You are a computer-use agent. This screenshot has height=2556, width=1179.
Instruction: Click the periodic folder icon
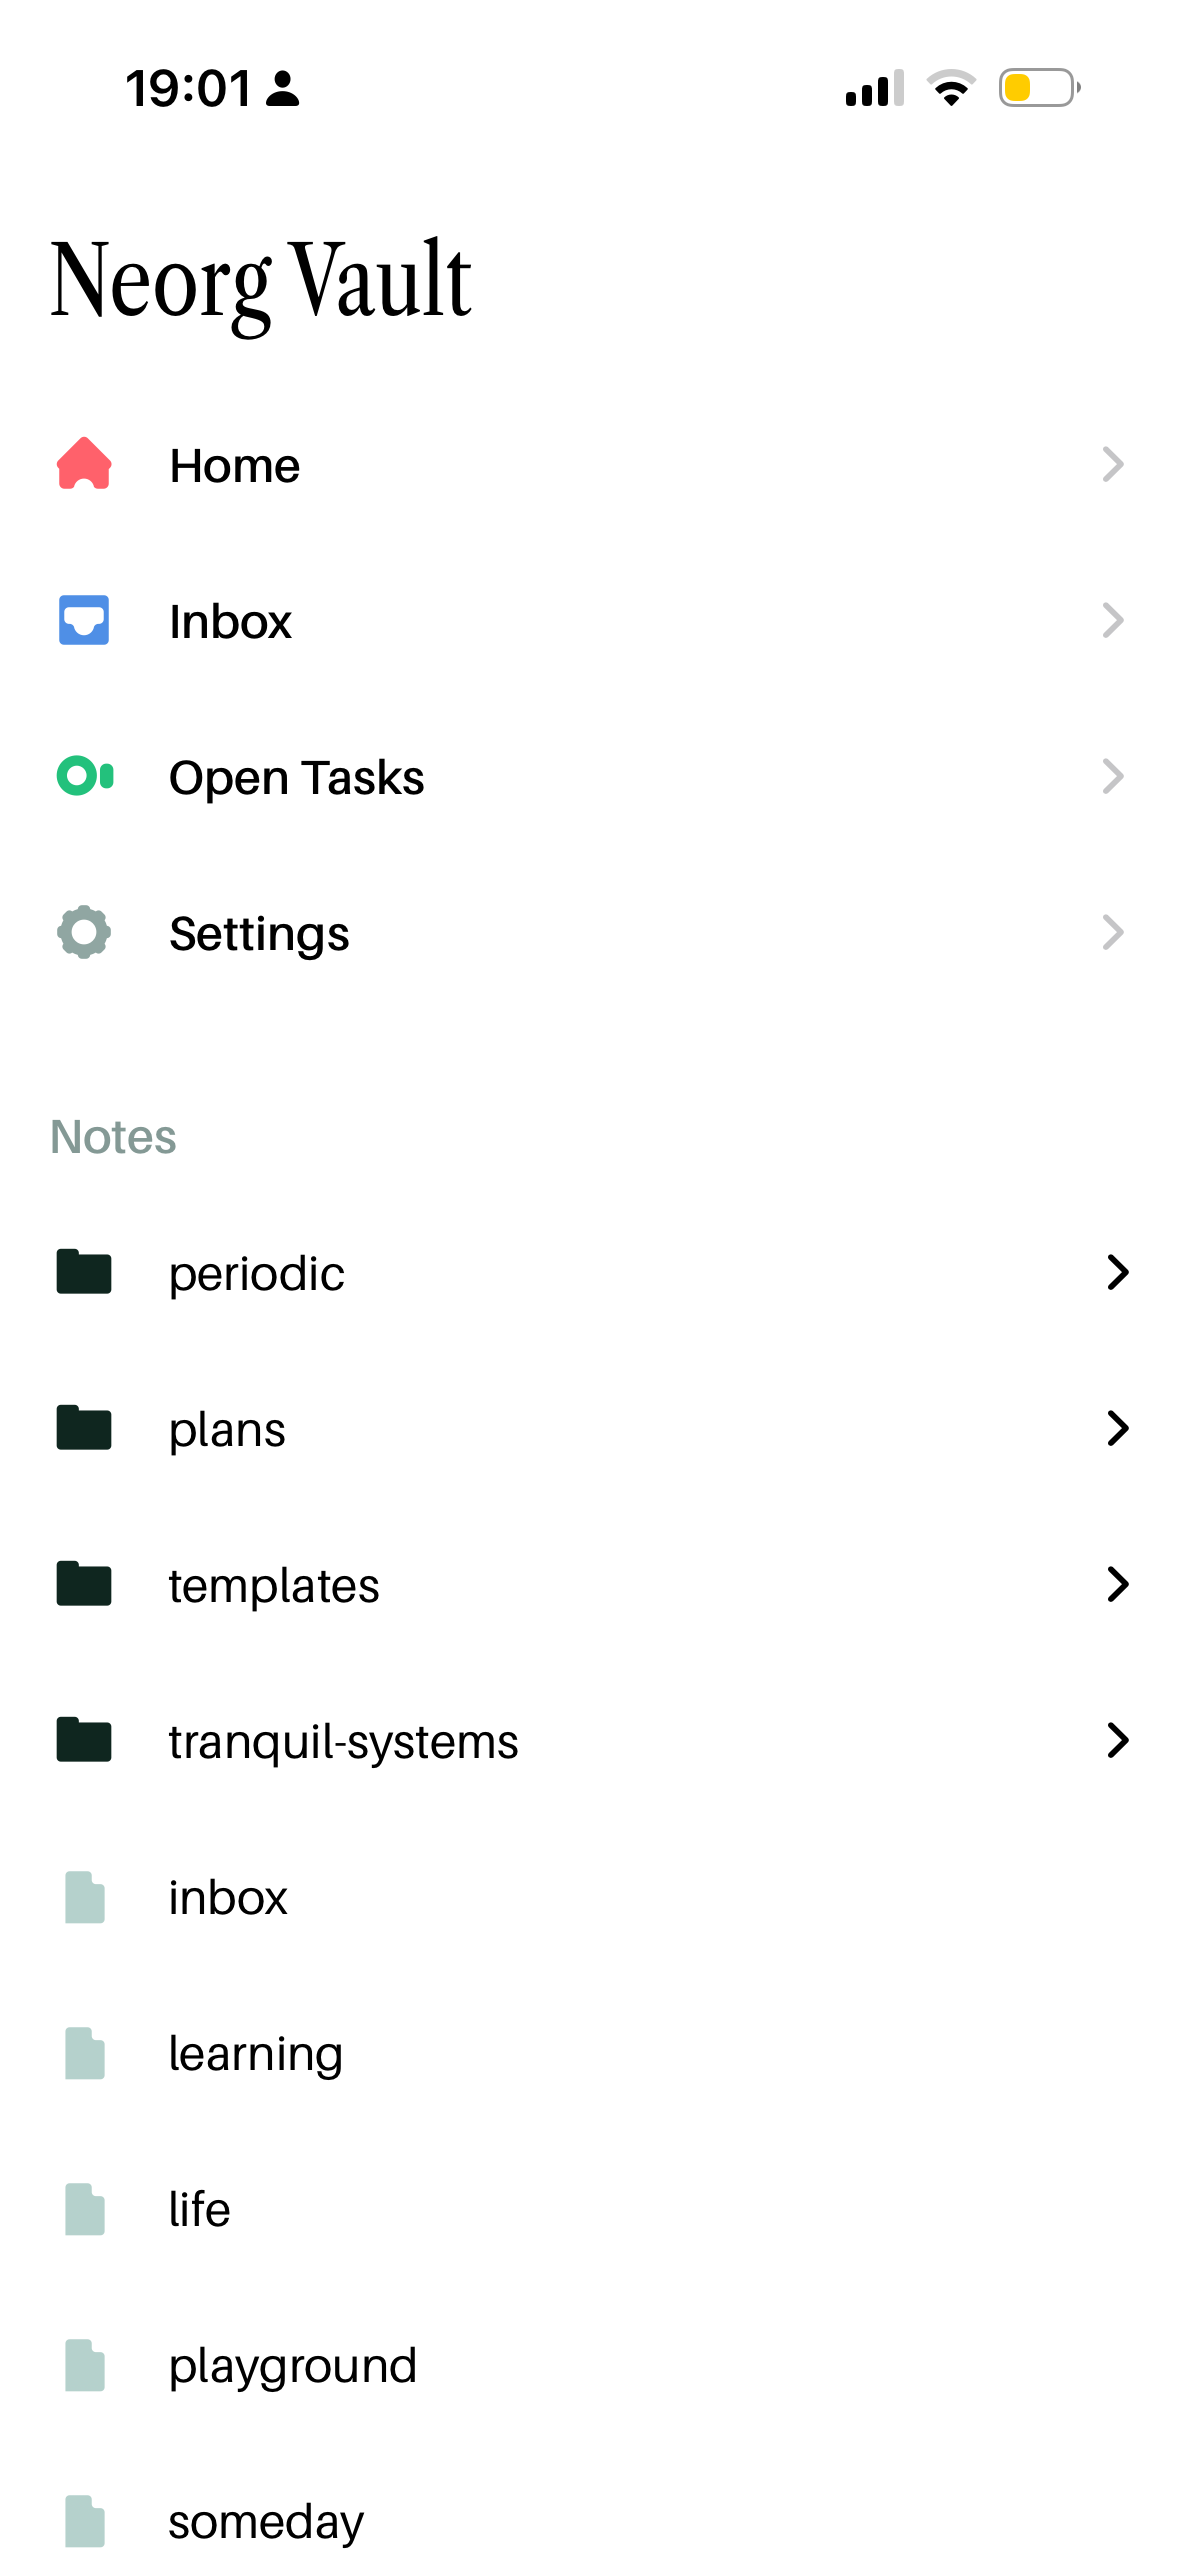point(84,1272)
